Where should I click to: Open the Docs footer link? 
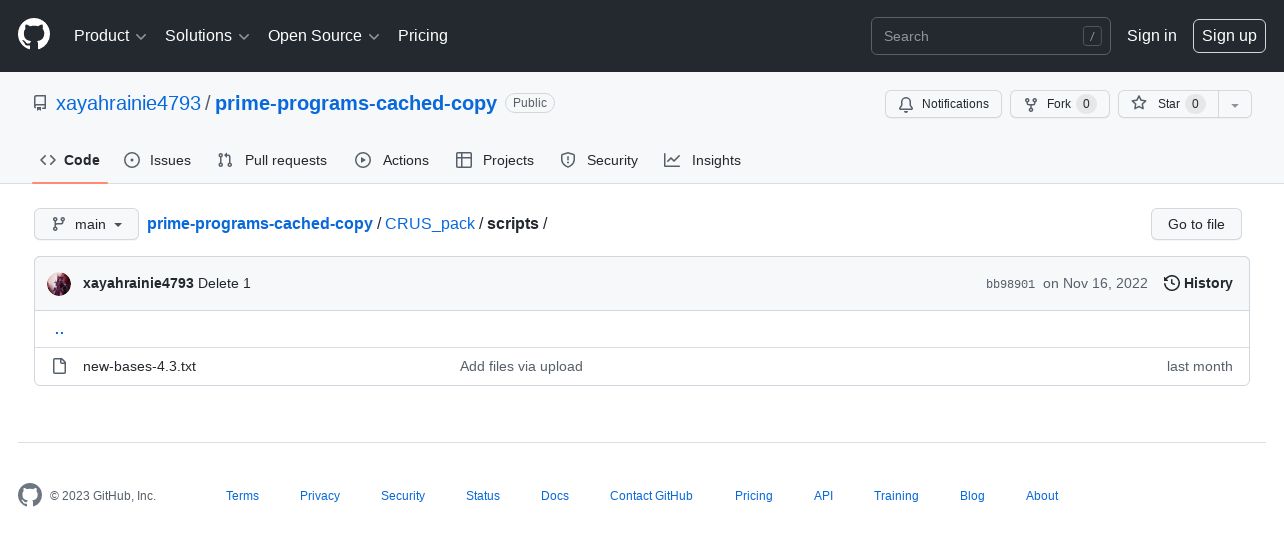(555, 496)
